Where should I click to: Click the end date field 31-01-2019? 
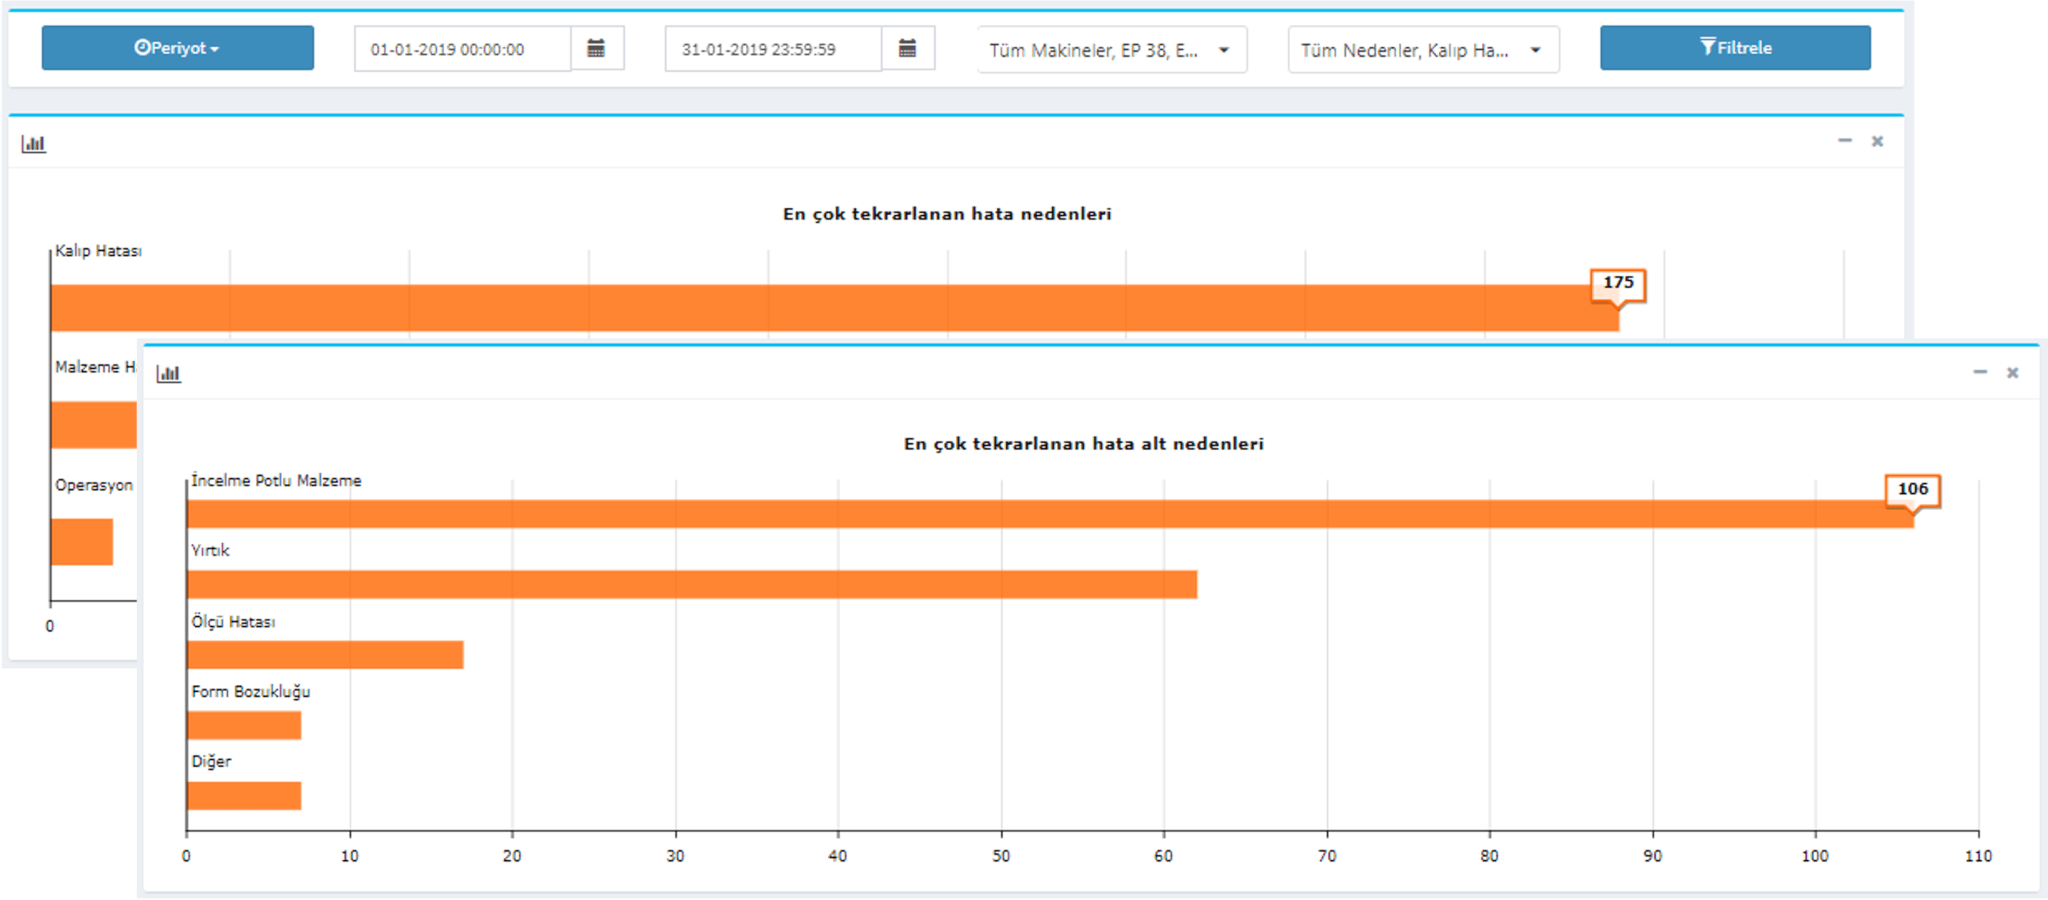774,49
